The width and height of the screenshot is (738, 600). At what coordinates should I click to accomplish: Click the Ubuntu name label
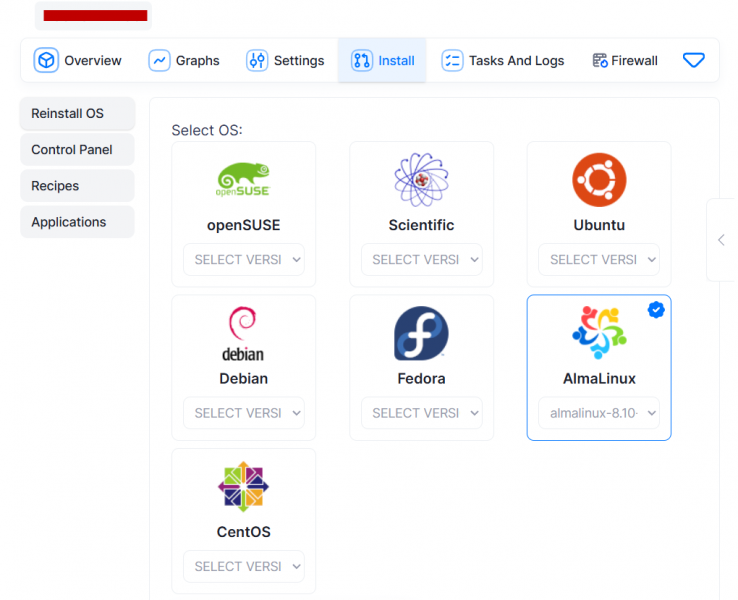tap(599, 225)
